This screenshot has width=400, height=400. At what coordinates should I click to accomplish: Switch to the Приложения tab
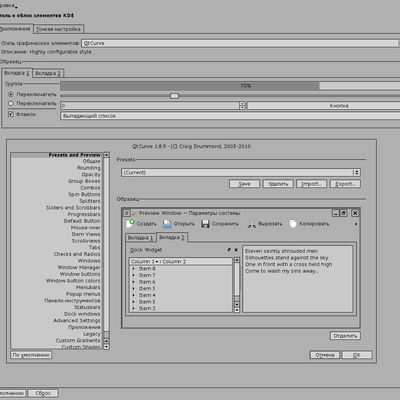(x=16, y=29)
